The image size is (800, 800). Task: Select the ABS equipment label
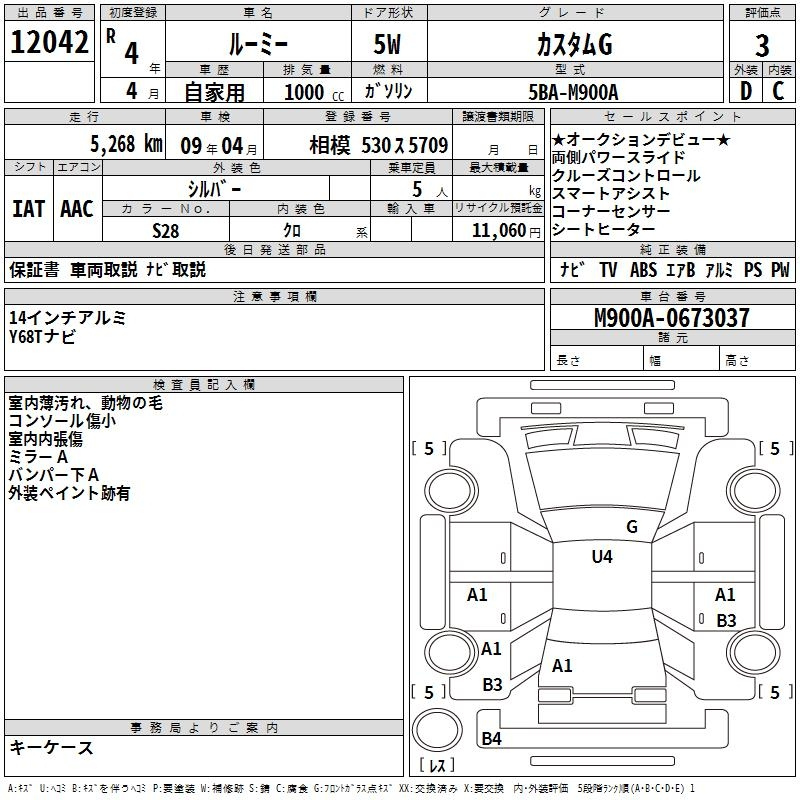(x=643, y=269)
